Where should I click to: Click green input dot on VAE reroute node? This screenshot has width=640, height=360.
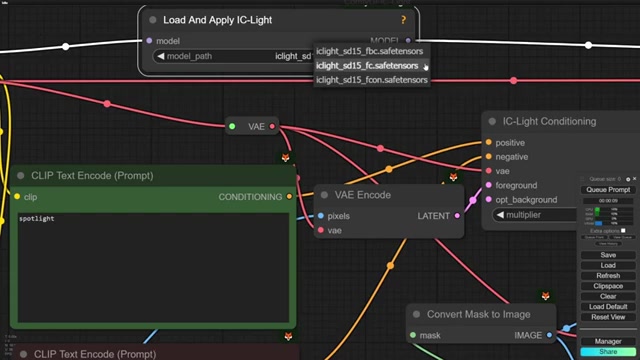[x=232, y=127]
